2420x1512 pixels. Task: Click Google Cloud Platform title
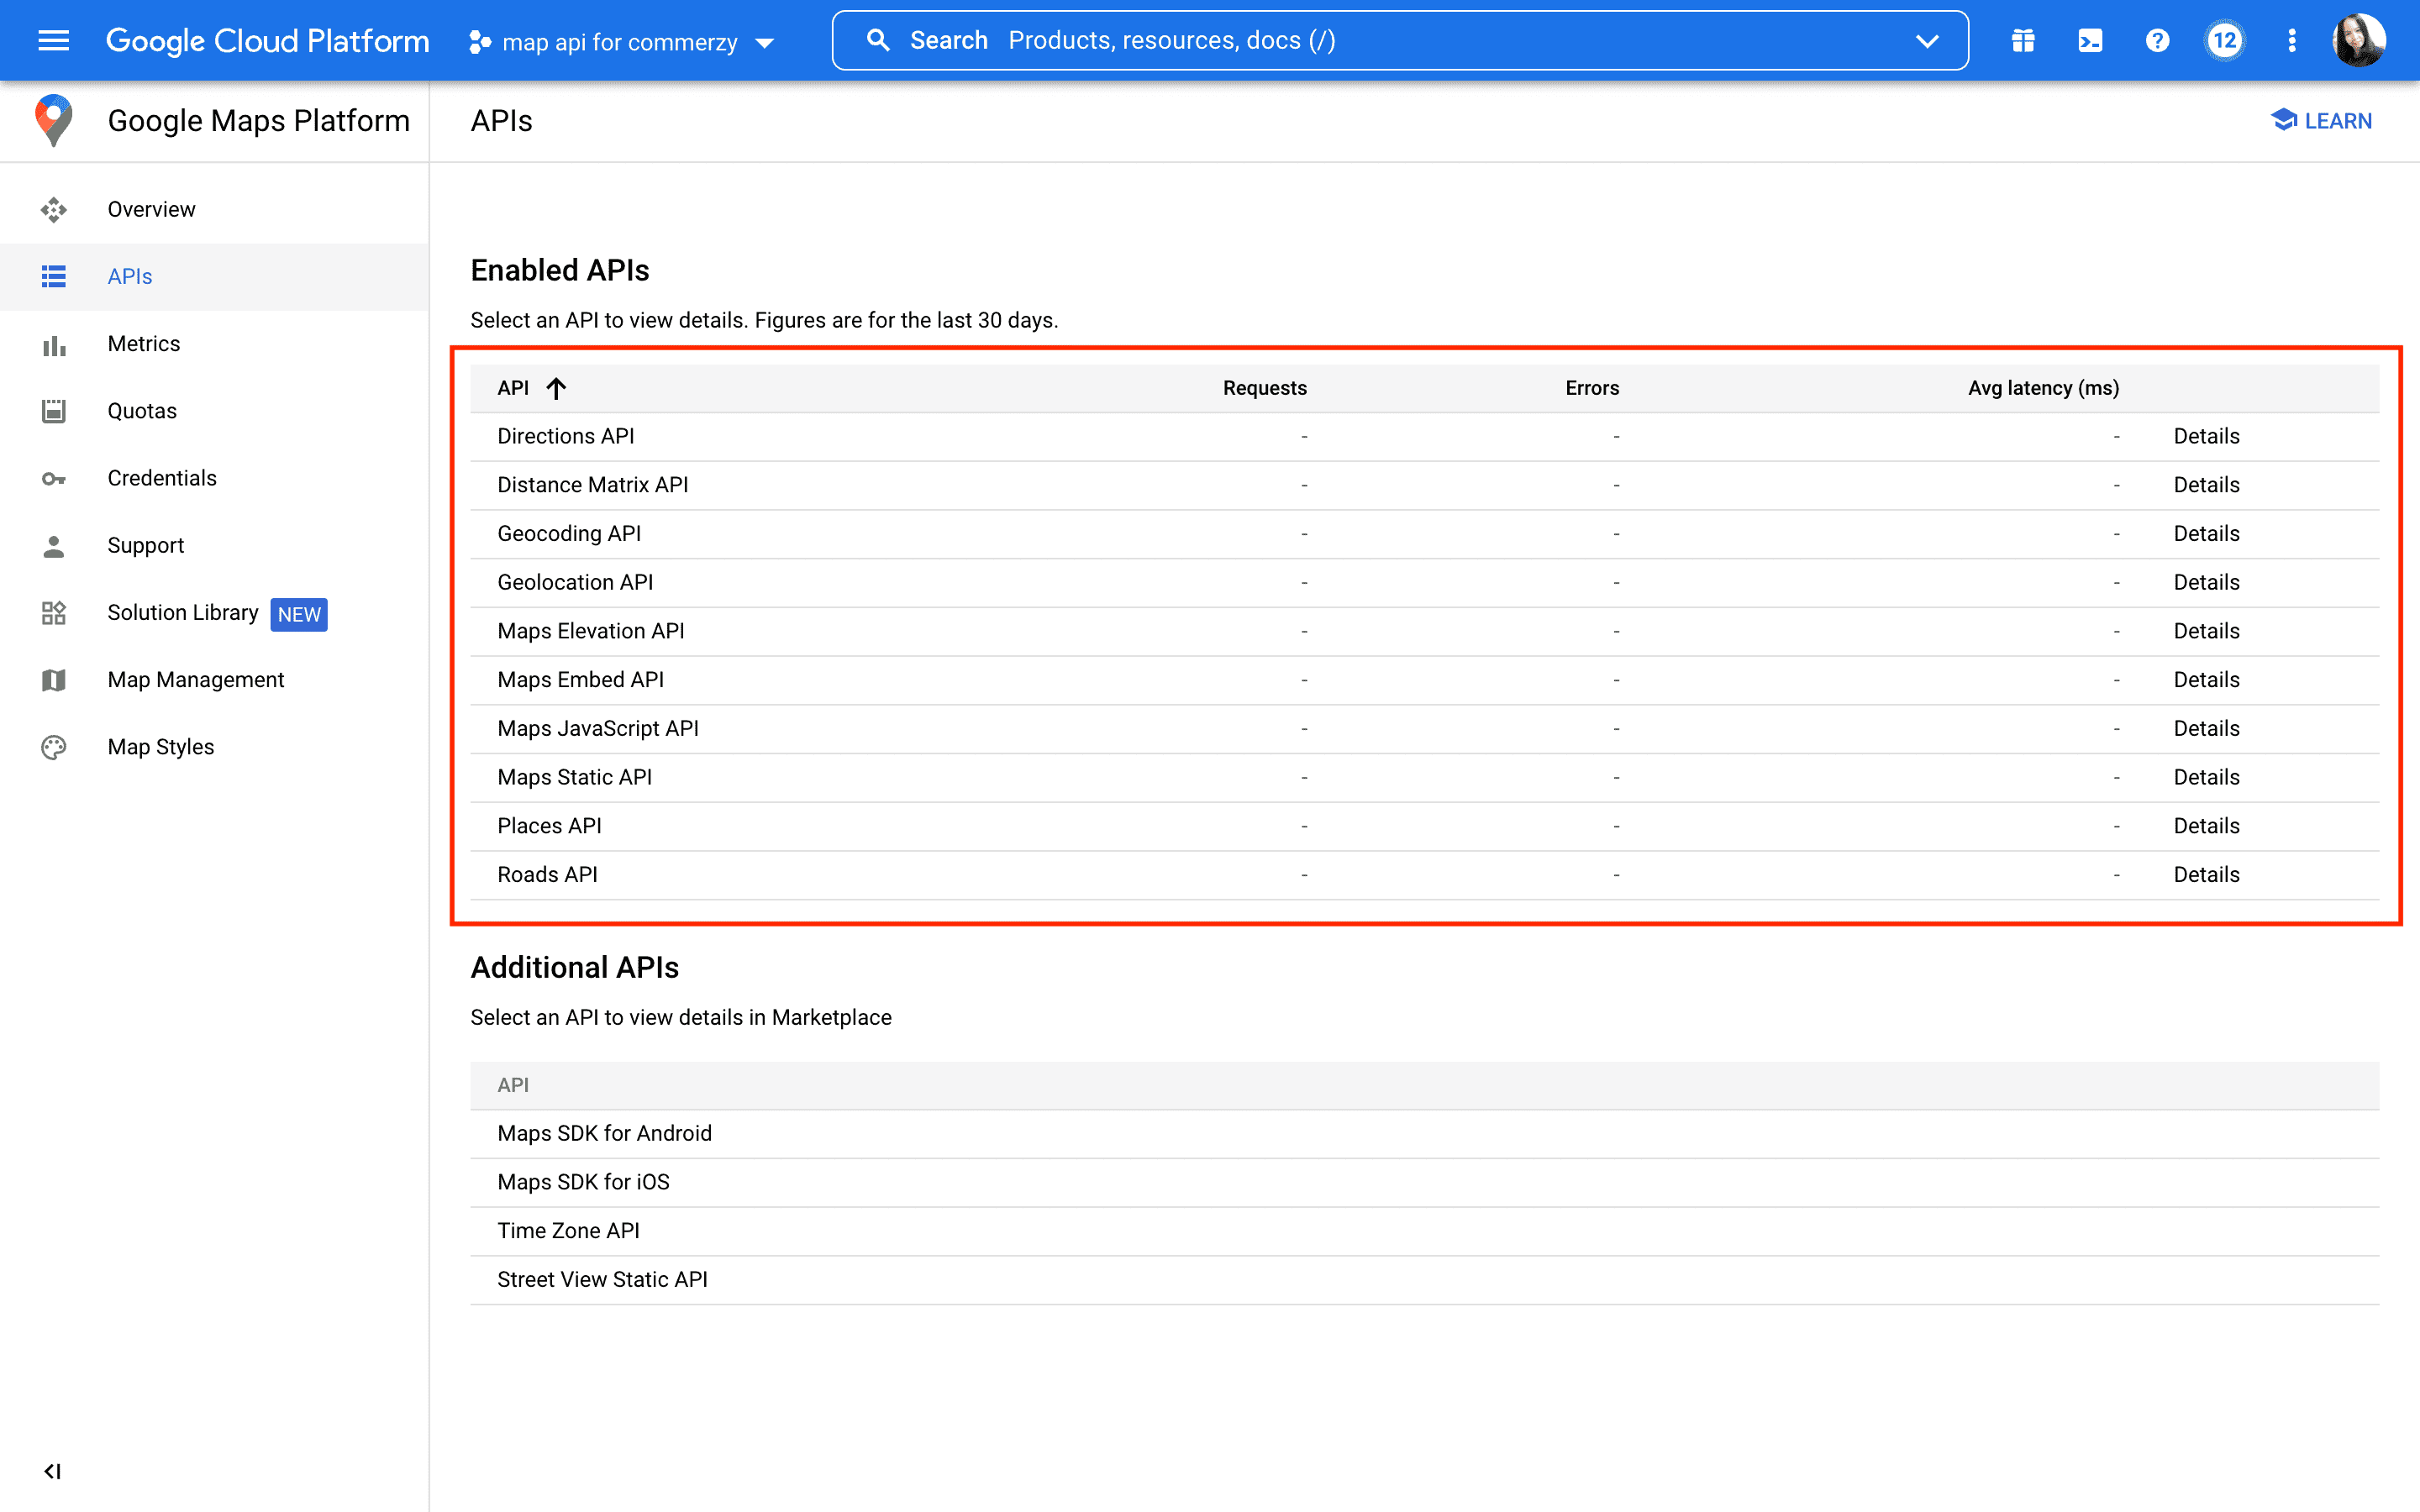coord(267,41)
